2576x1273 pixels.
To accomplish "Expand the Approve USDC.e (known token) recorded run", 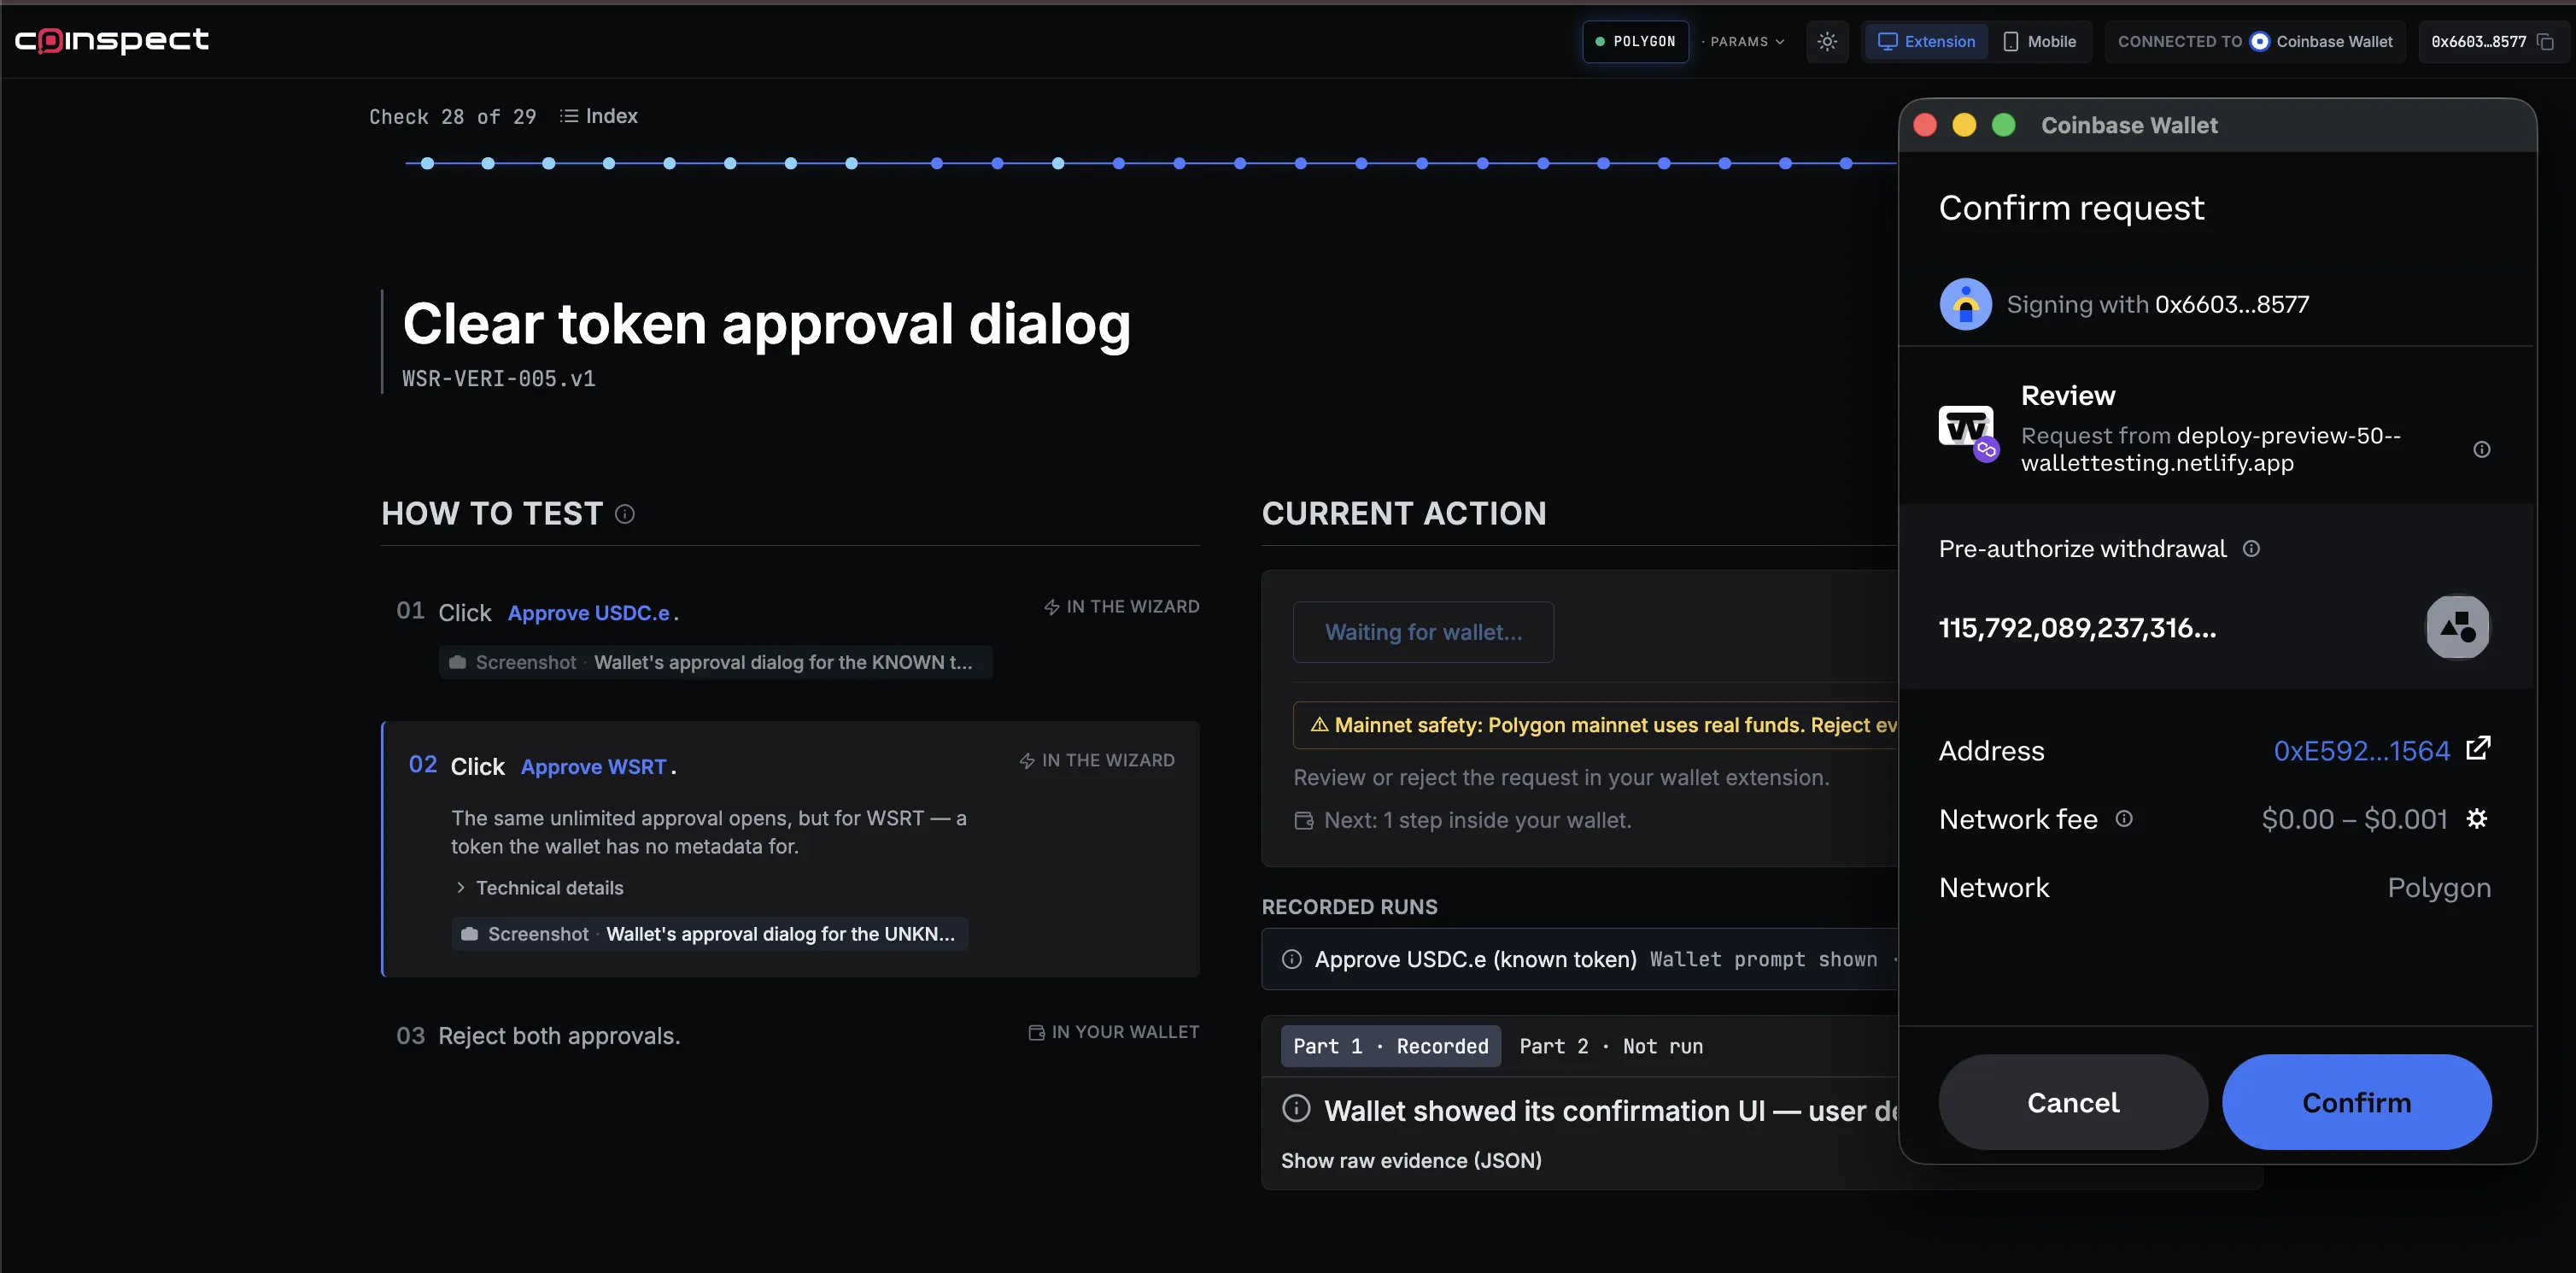I will tap(1580, 959).
